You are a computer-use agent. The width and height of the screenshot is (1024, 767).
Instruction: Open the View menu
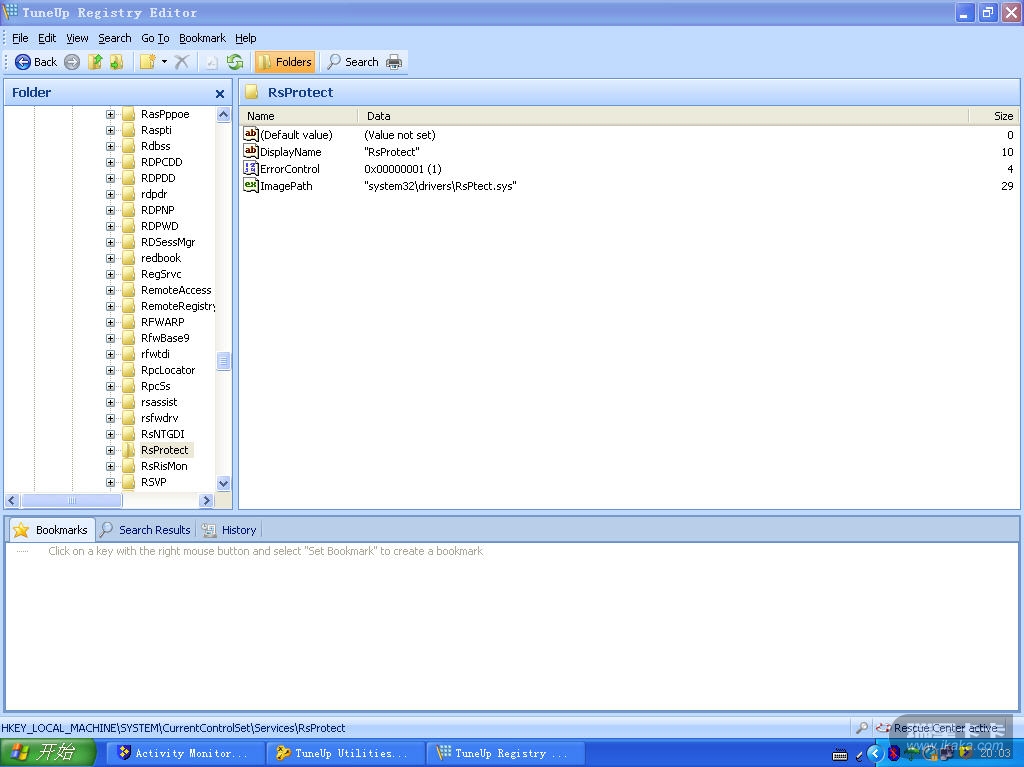pyautogui.click(x=77, y=38)
